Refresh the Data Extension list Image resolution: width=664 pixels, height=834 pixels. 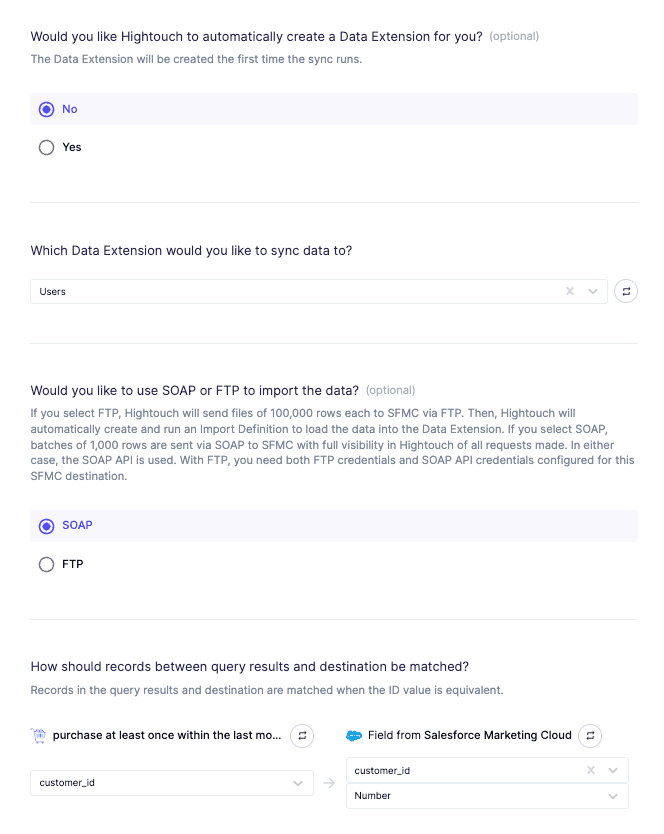626,292
